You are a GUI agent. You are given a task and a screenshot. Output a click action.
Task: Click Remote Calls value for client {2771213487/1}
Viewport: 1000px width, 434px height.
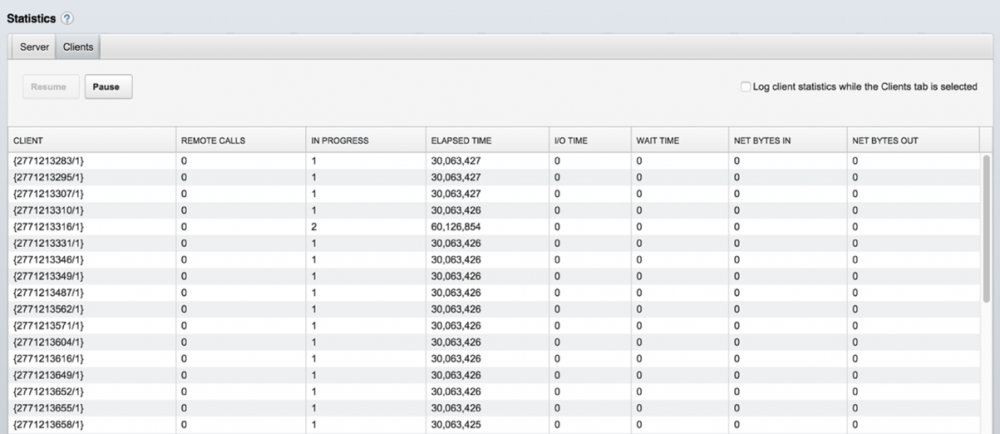(184, 293)
